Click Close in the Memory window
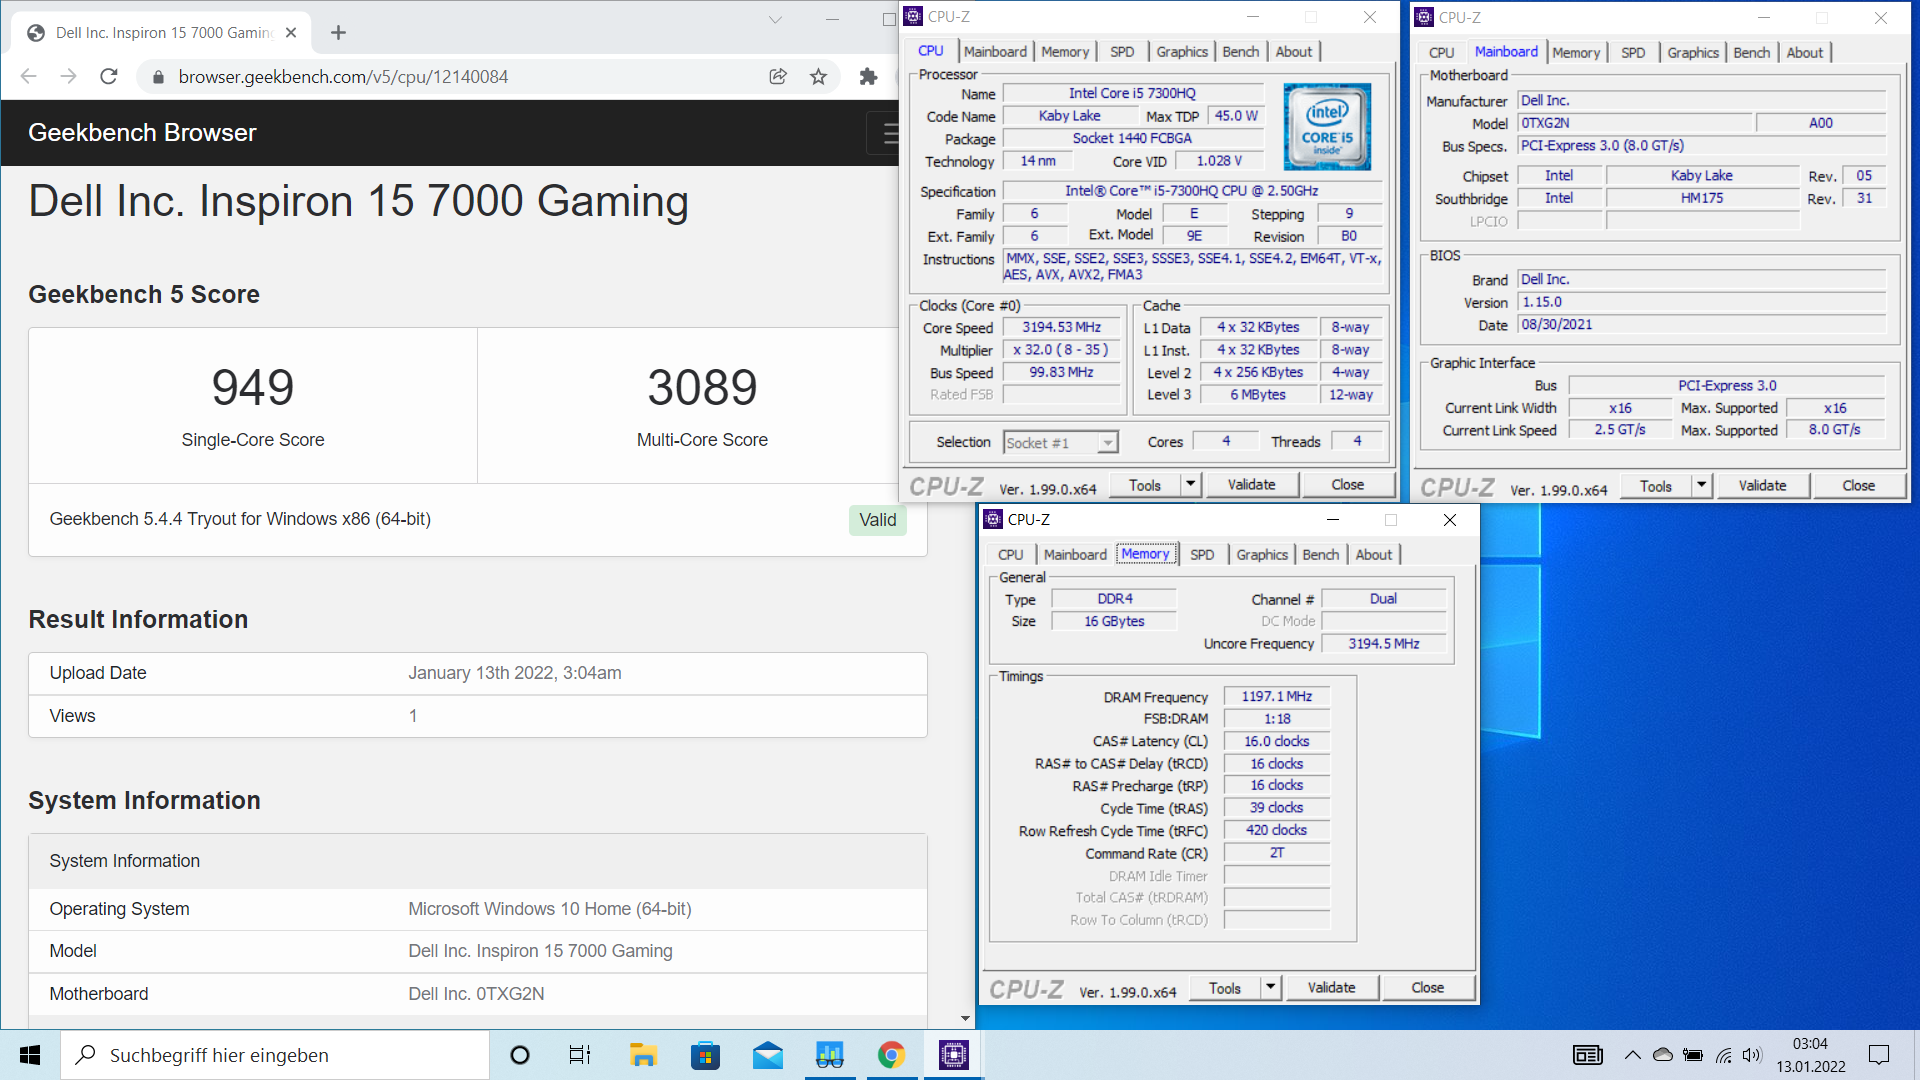Screen dimensions: 1920x1080 pos(1427,988)
